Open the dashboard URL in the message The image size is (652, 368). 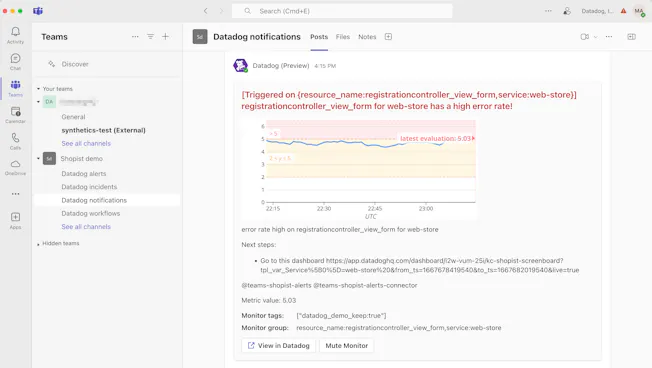tap(420, 265)
